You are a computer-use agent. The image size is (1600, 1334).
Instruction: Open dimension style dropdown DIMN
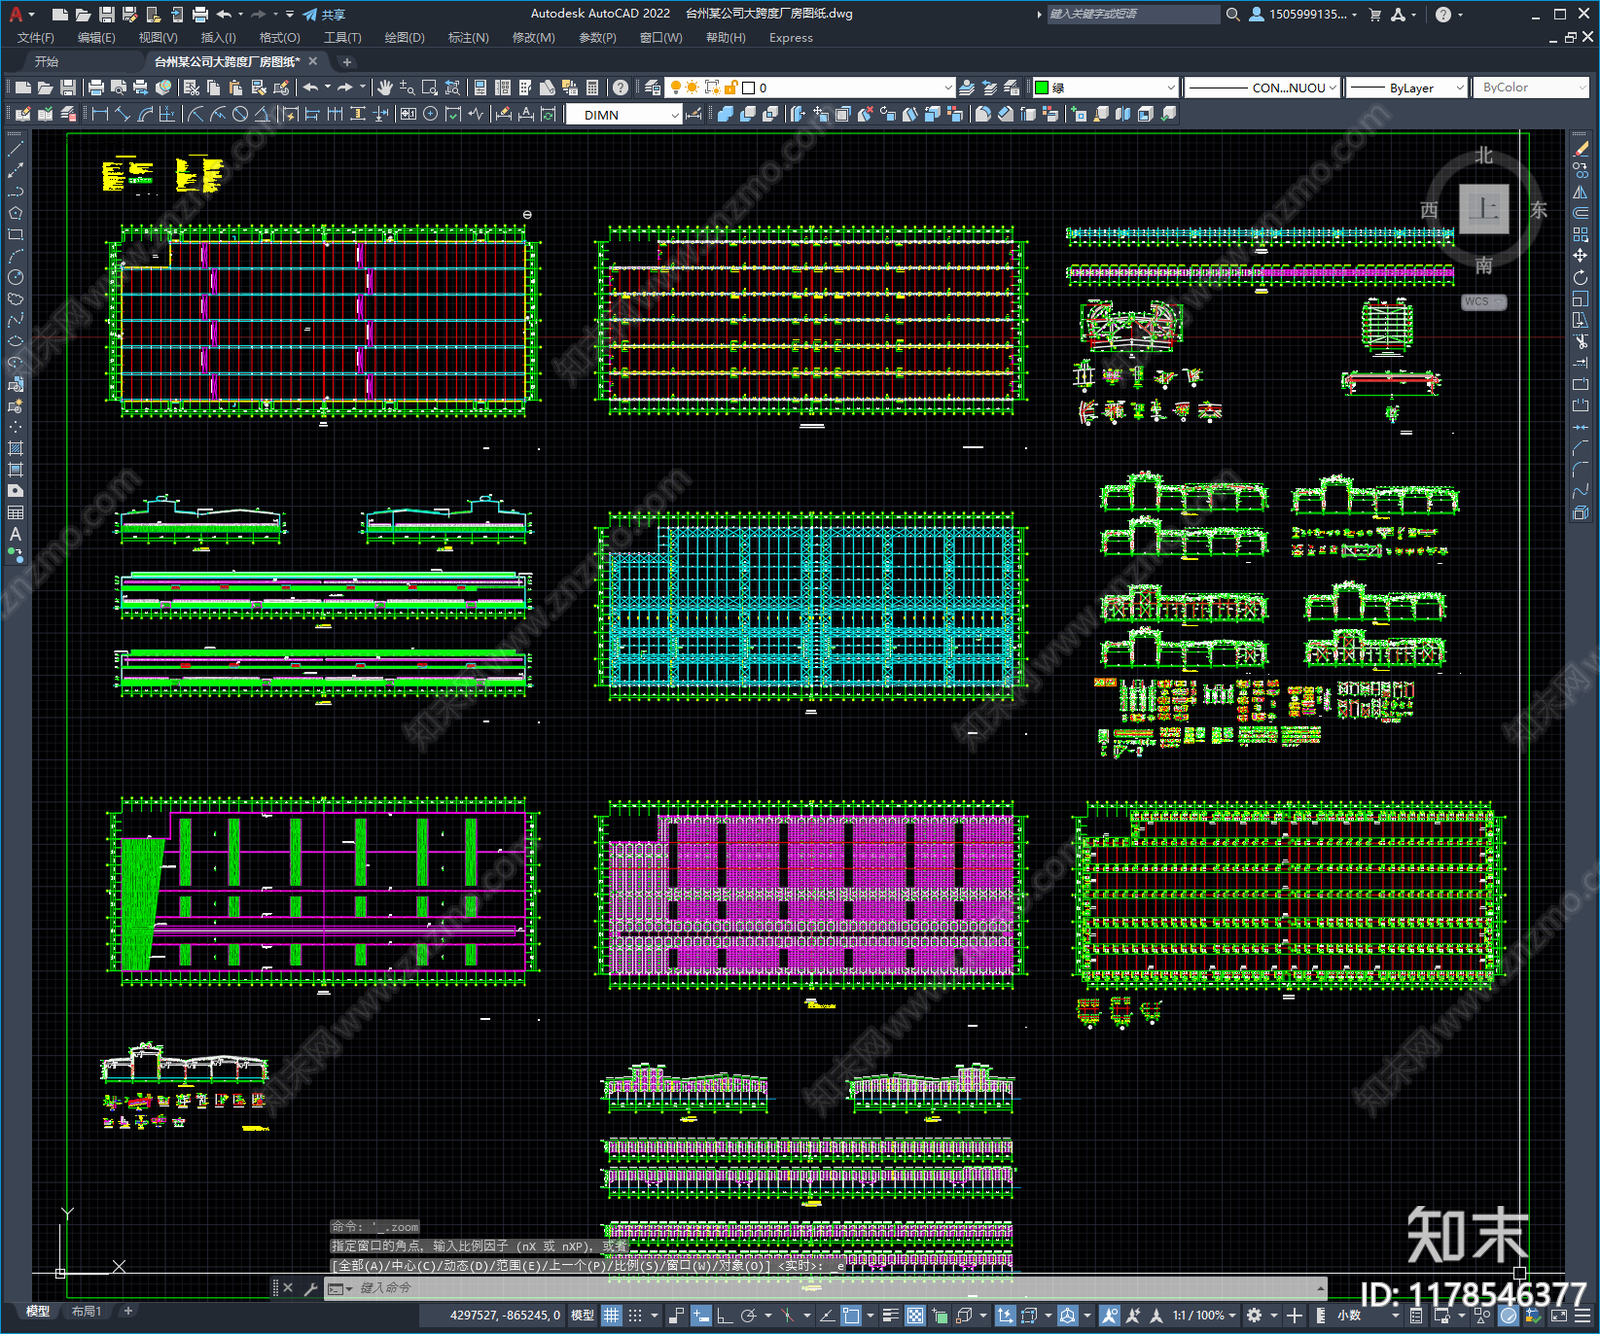point(624,115)
